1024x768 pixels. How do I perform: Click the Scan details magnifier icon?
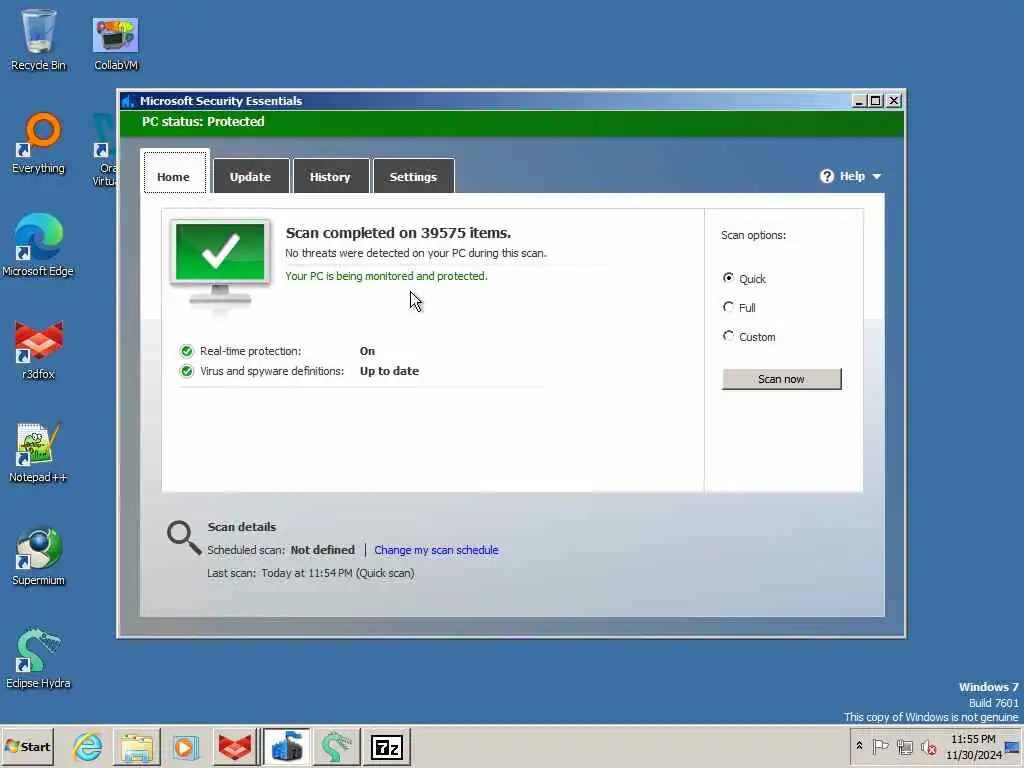tap(184, 537)
